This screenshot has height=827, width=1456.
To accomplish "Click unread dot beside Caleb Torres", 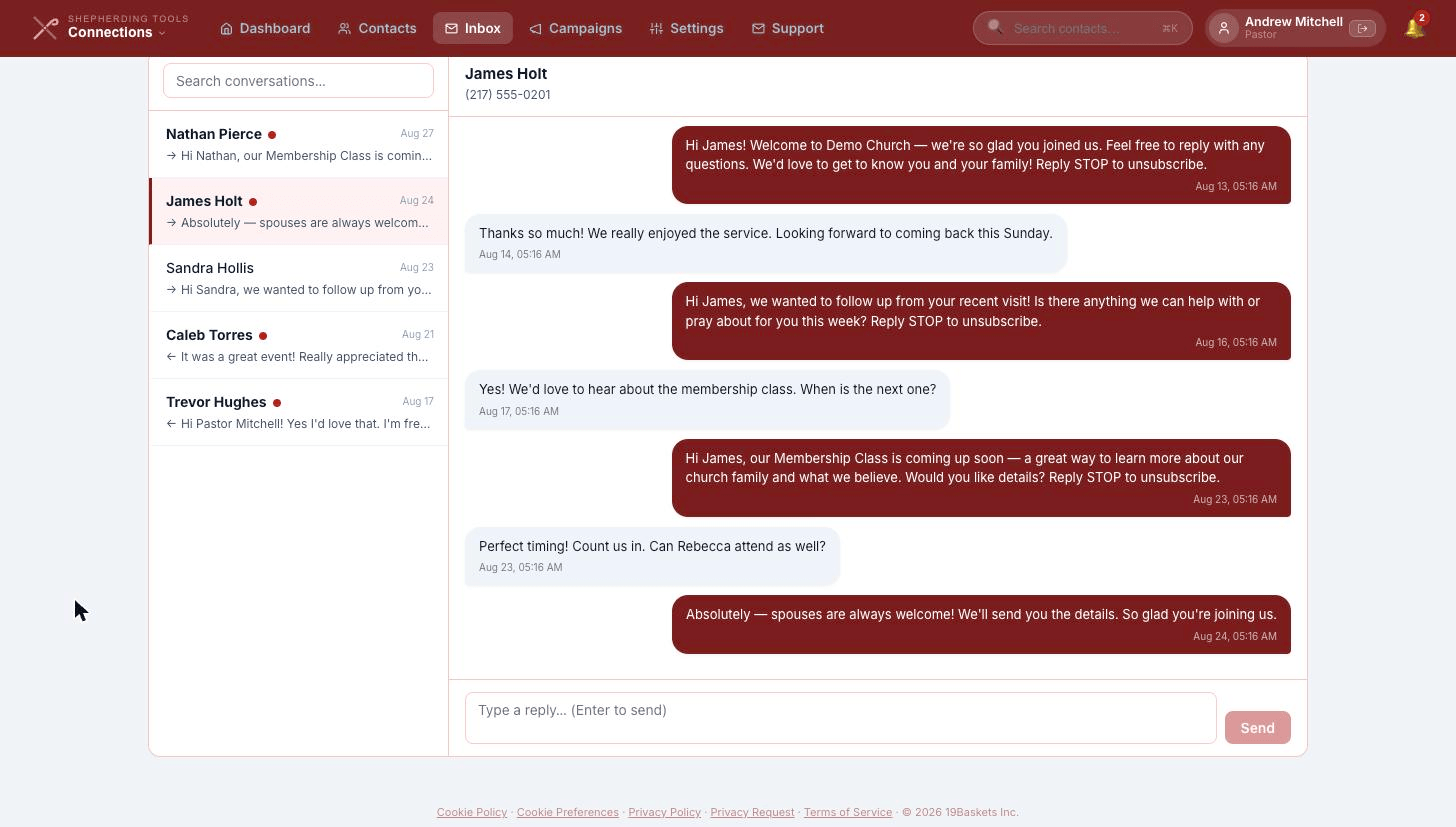I will click(x=263, y=336).
